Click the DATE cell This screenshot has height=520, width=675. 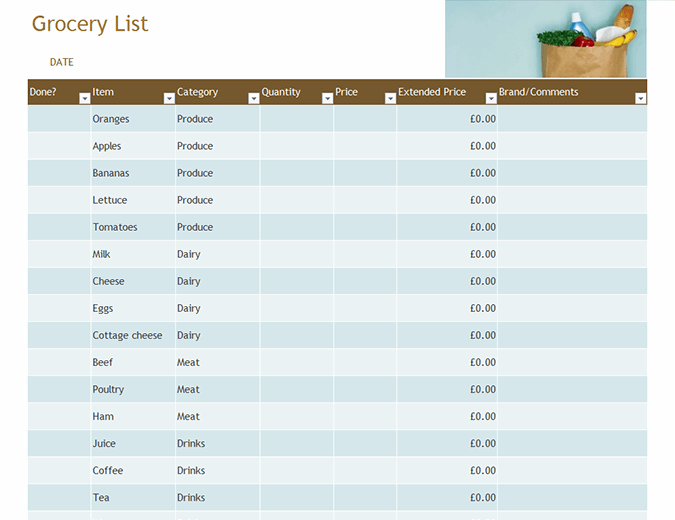pos(62,62)
